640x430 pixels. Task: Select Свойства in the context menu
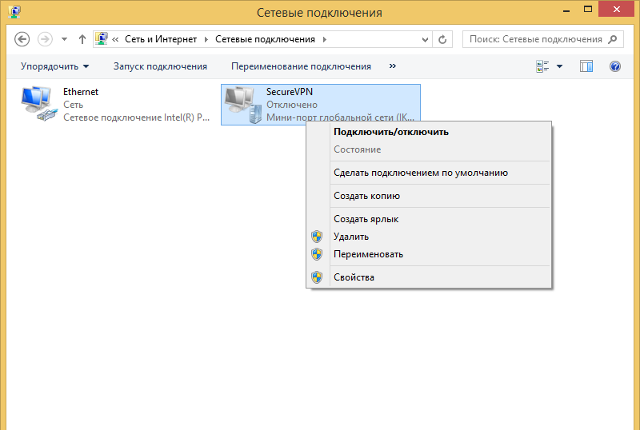click(x=354, y=277)
